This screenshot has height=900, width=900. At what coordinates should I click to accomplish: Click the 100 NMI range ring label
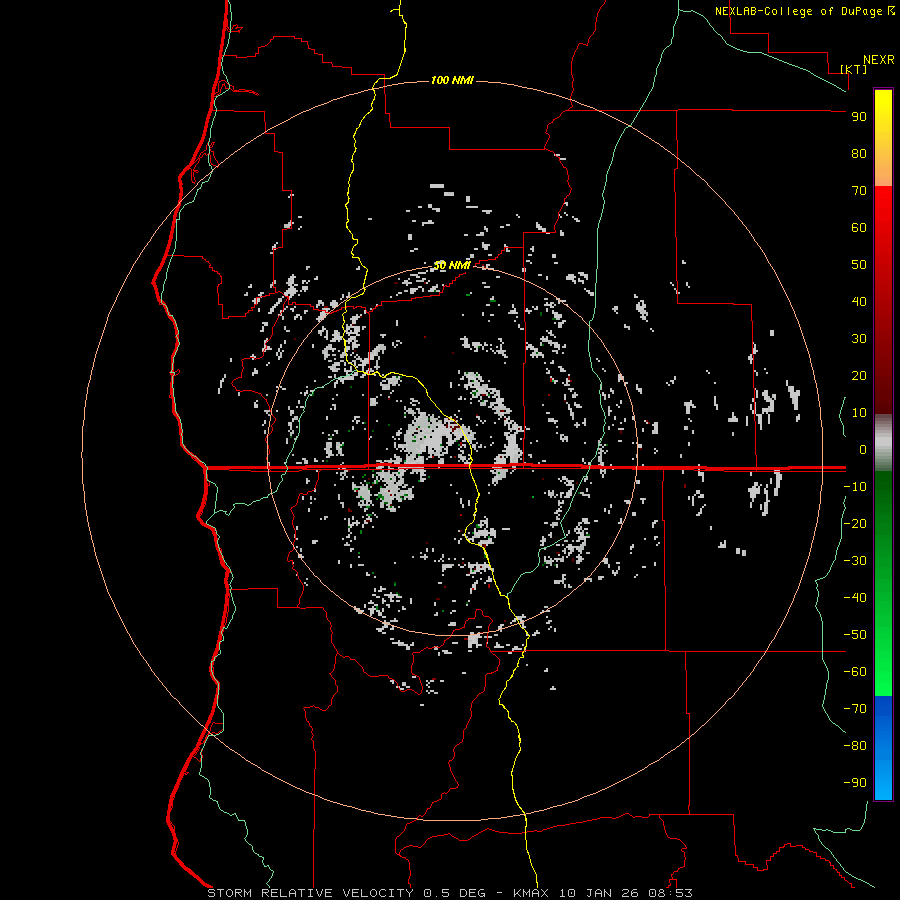(452, 80)
